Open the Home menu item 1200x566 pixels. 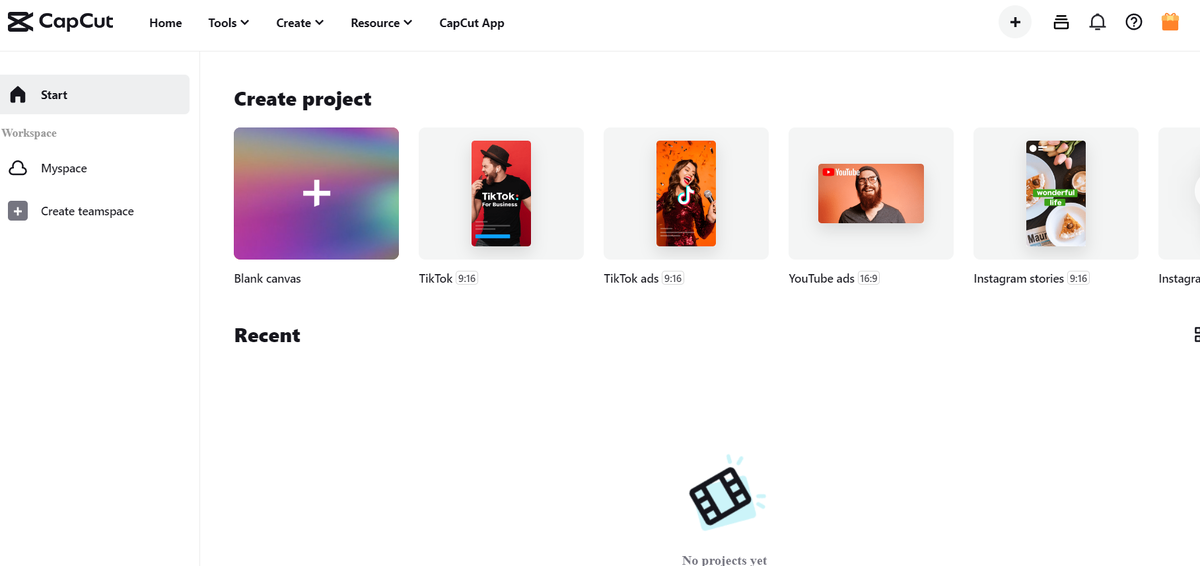(x=165, y=23)
